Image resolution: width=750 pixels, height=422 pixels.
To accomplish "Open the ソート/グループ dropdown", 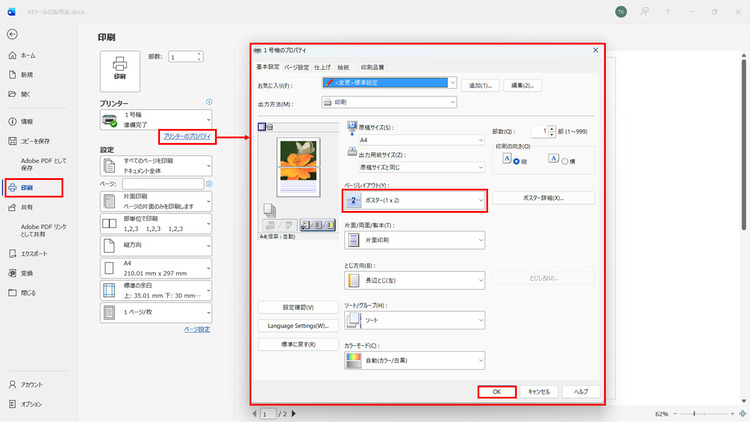I will point(415,321).
